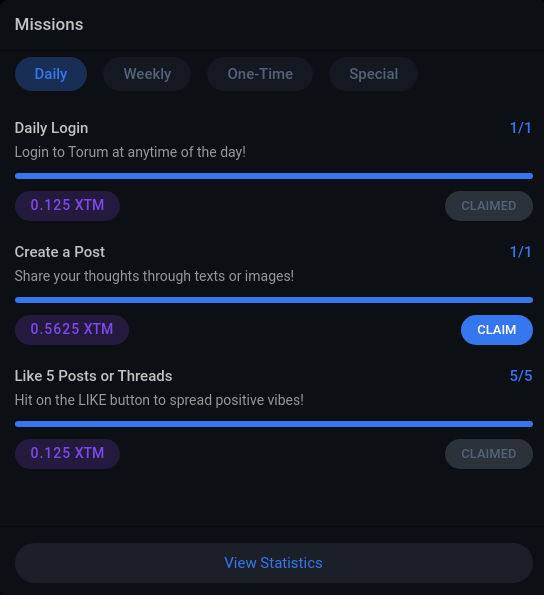Click the 5/5 progress counter
Screen dimensions: 544x595
pos(521,376)
